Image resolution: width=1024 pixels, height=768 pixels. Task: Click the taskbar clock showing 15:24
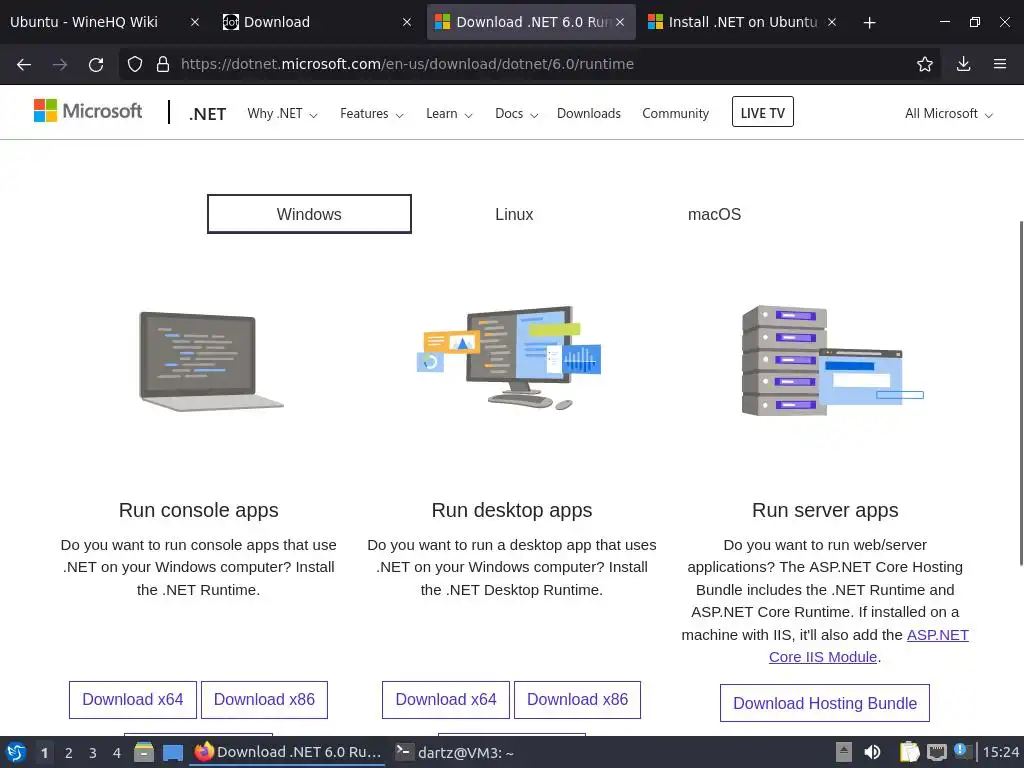[x=1001, y=752]
